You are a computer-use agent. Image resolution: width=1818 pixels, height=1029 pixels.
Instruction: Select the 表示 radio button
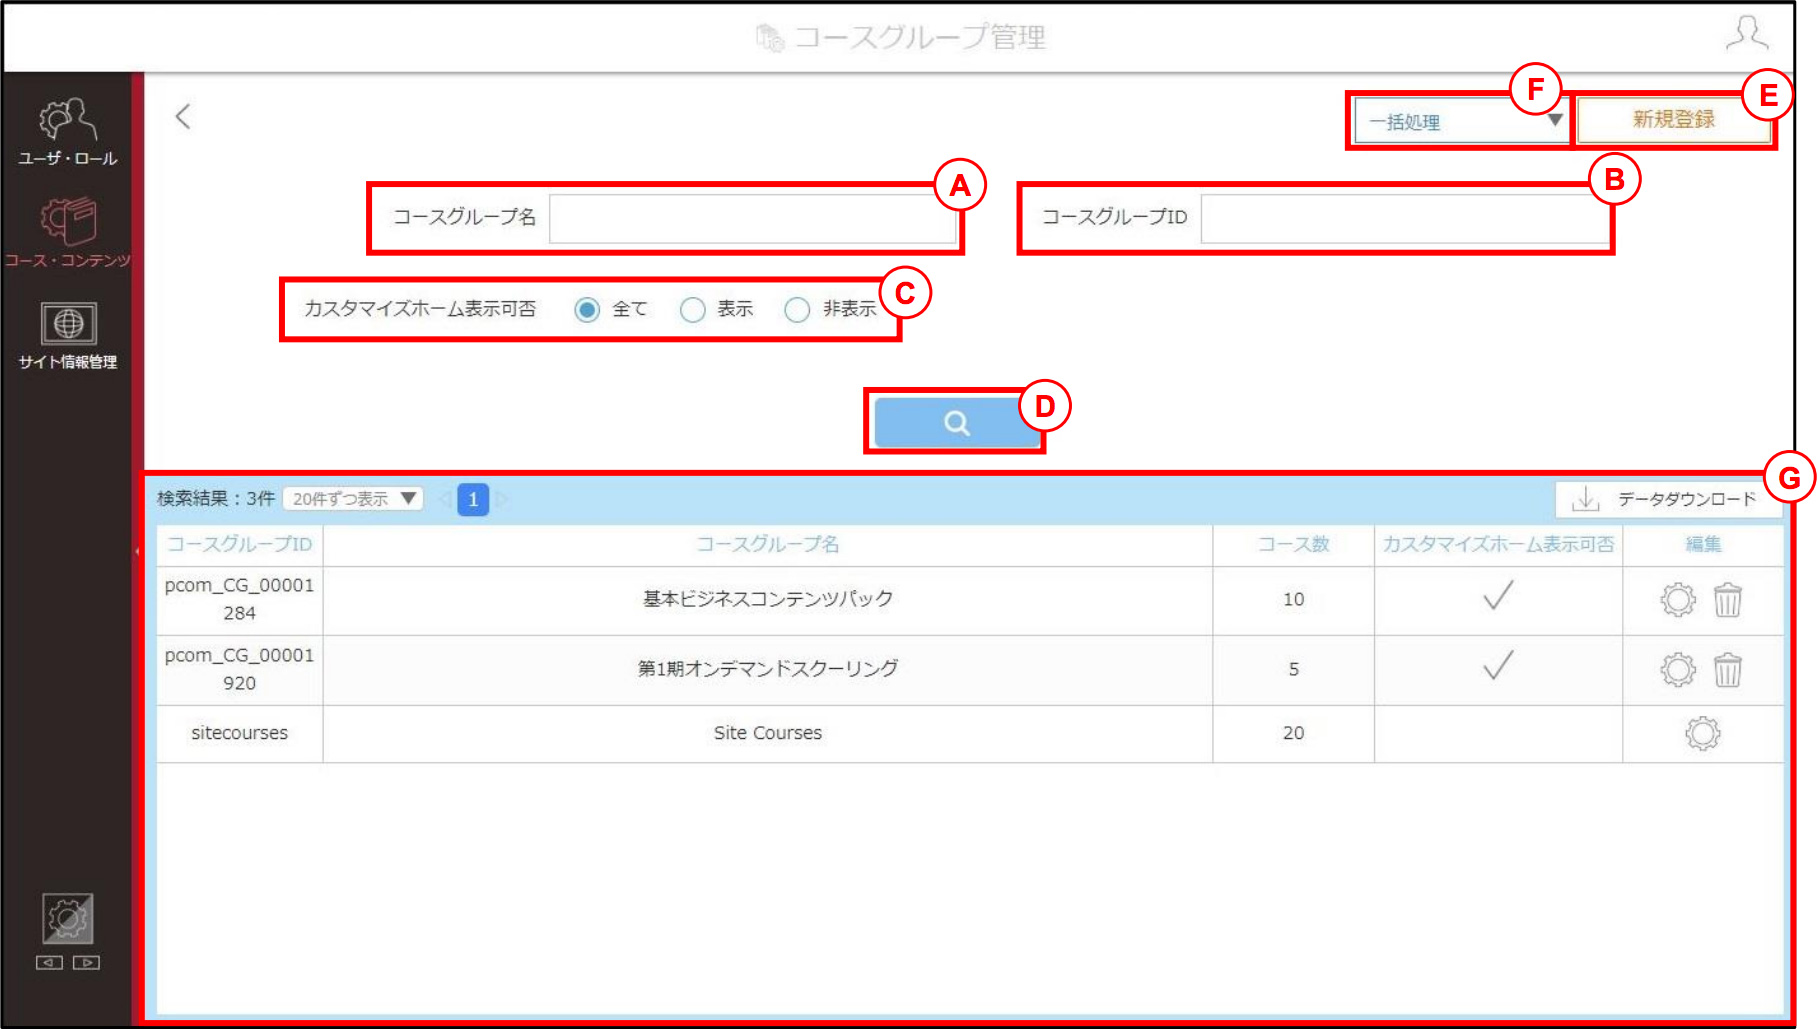pos(693,310)
